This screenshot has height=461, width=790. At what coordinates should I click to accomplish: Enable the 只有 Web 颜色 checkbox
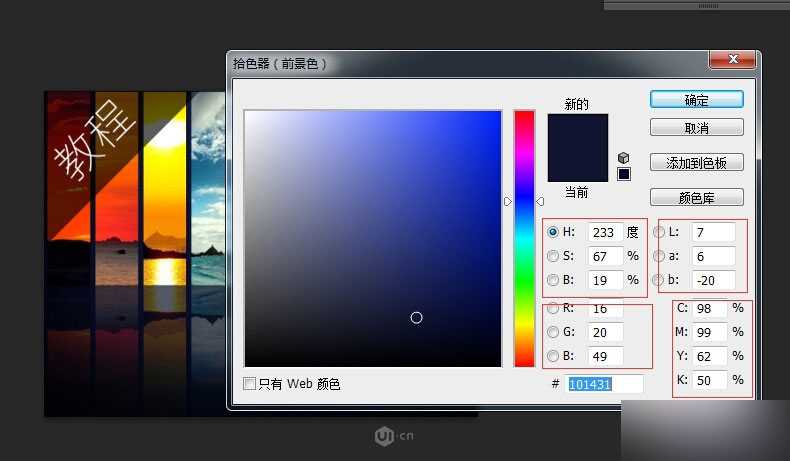click(x=250, y=384)
